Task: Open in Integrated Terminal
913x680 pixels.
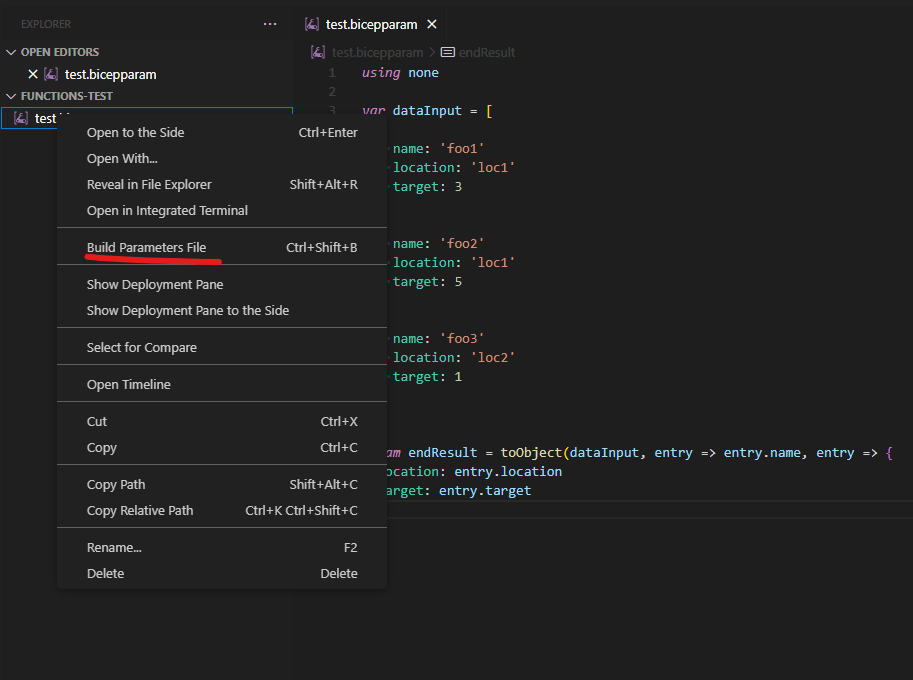Action: 167,210
